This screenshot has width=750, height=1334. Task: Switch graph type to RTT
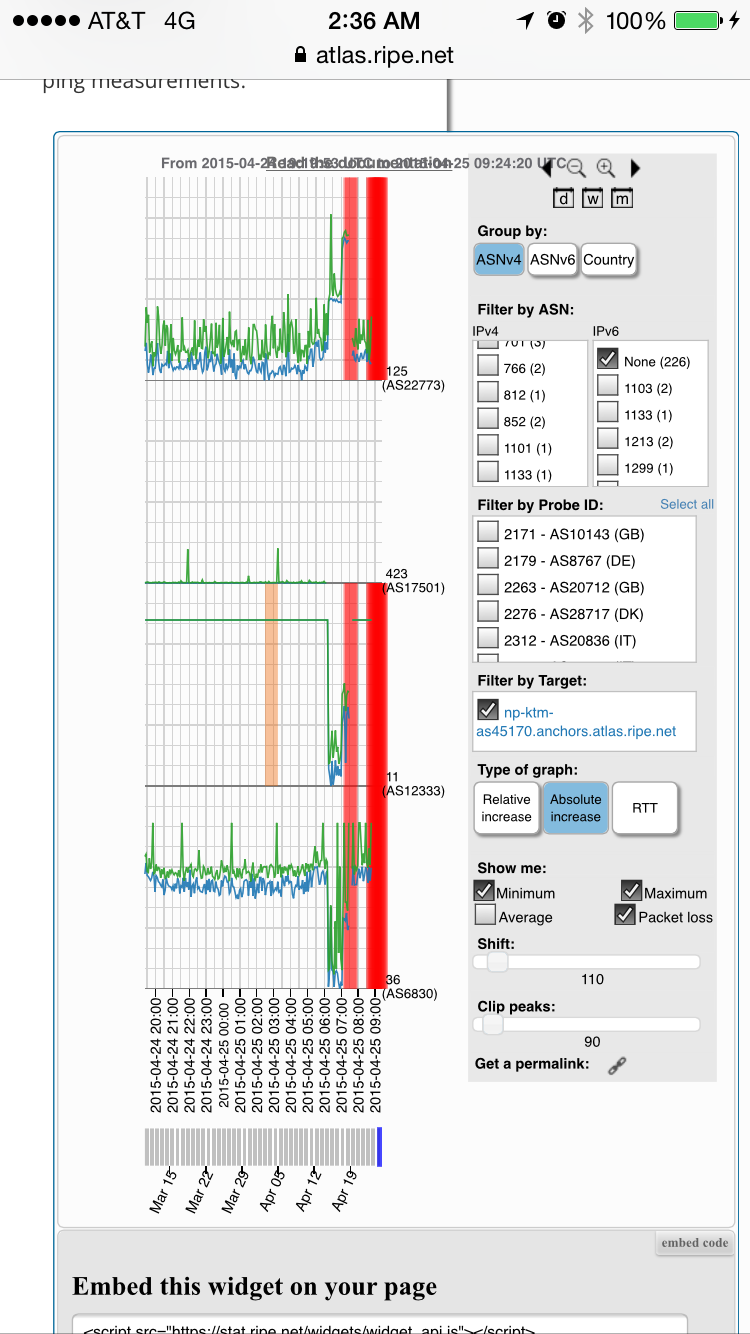(x=645, y=808)
